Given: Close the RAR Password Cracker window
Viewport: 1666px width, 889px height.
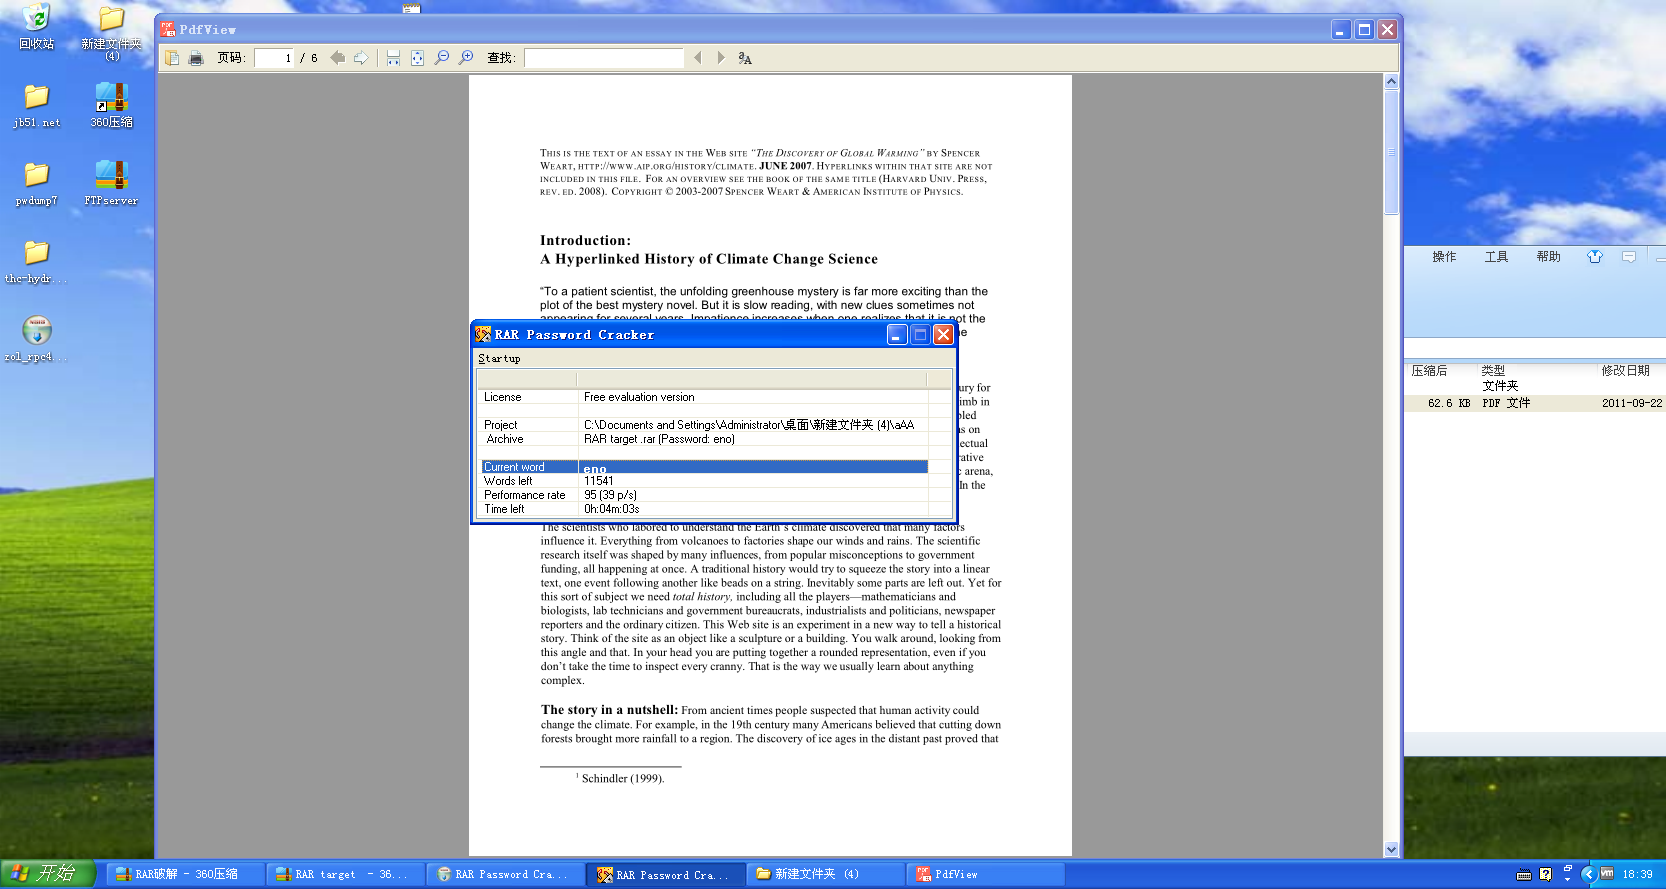Looking at the screenshot, I should click(943, 335).
